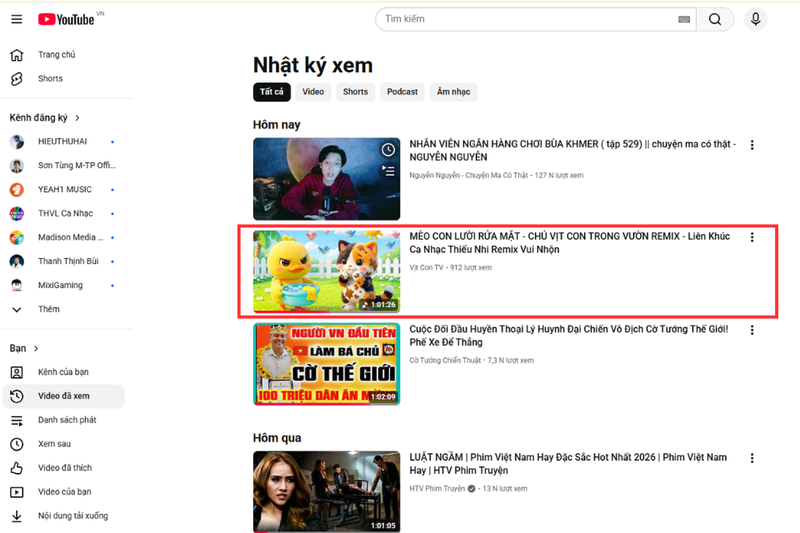Open the on-screen keyboard in search box
The width and height of the screenshot is (800, 533).
pyautogui.click(x=684, y=19)
